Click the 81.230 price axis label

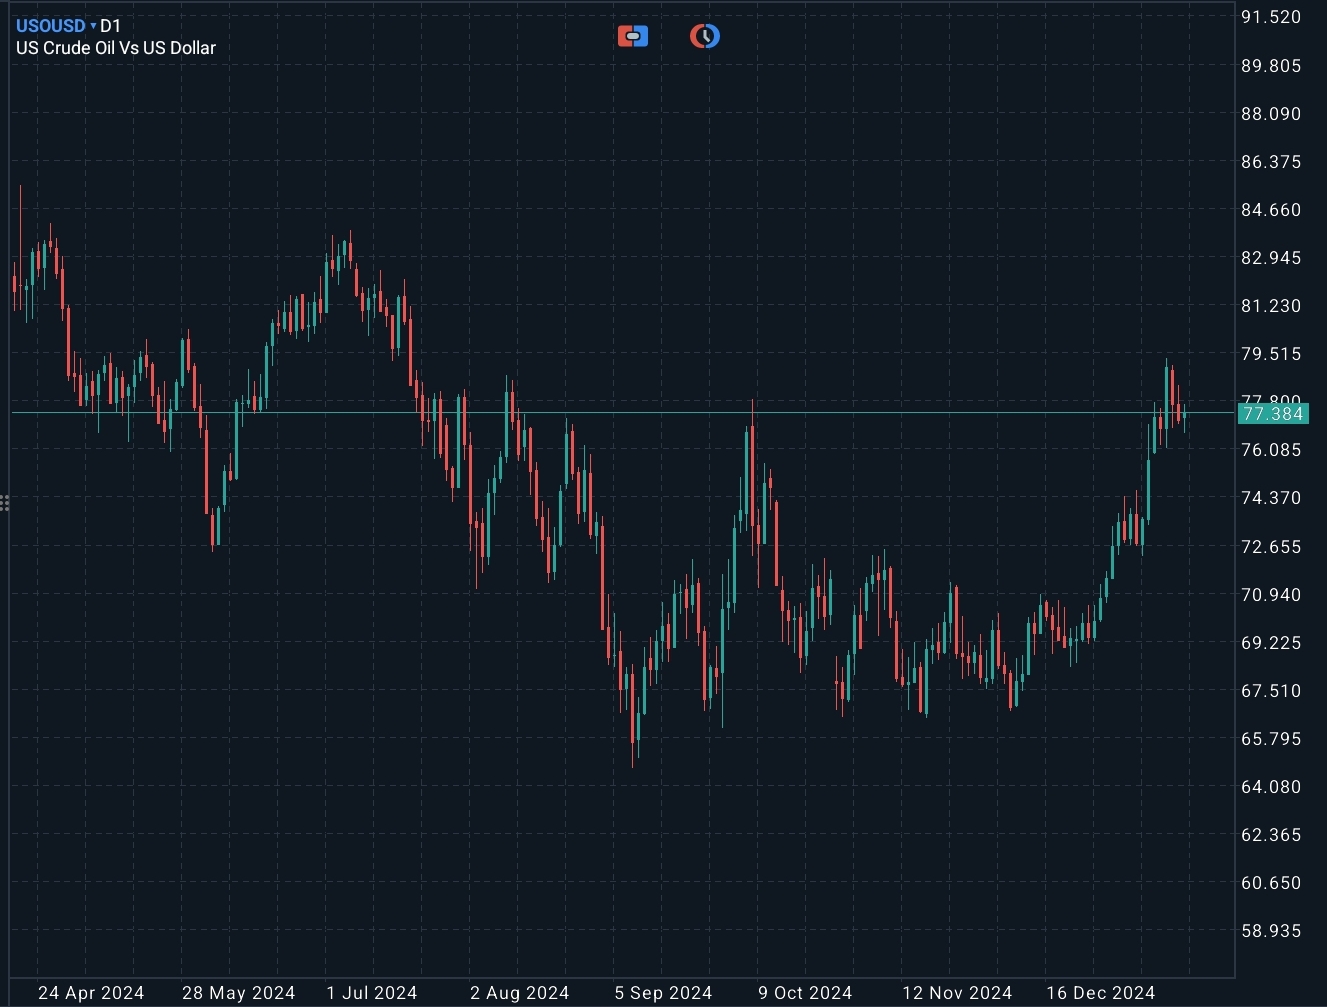pos(1271,306)
